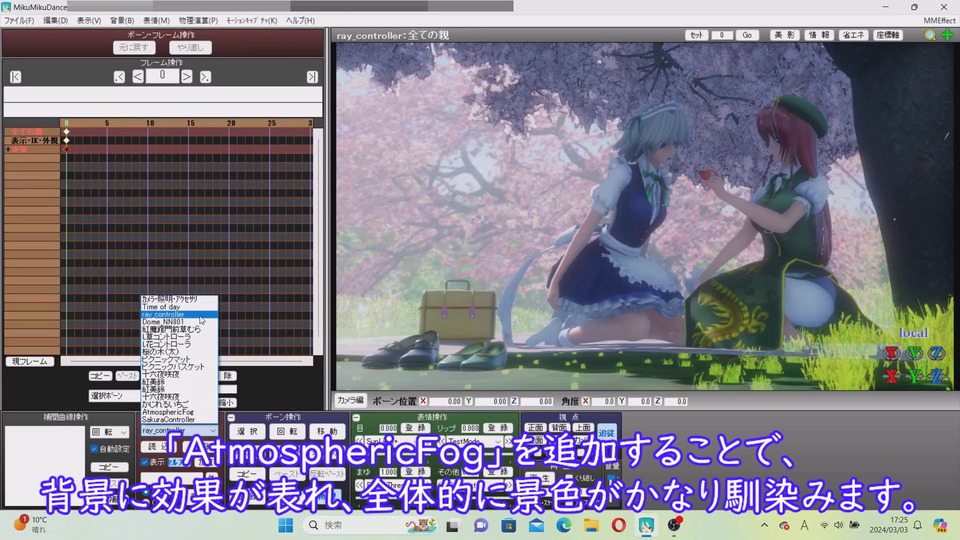Click the green local Y rotation icon
Viewport: 960px width, 540px height.
click(x=915, y=353)
